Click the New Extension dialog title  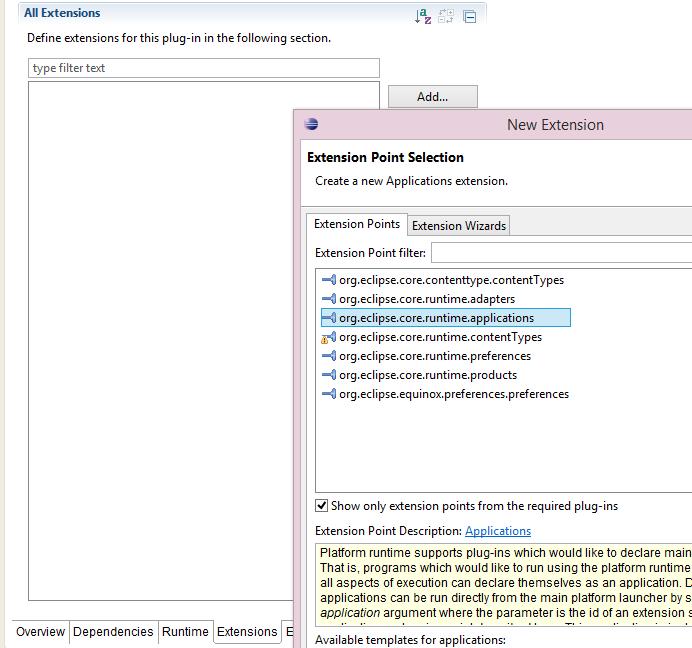[555, 124]
